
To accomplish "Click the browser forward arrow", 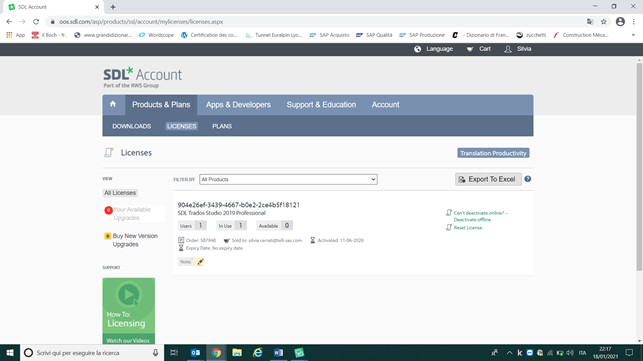I will [x=23, y=22].
